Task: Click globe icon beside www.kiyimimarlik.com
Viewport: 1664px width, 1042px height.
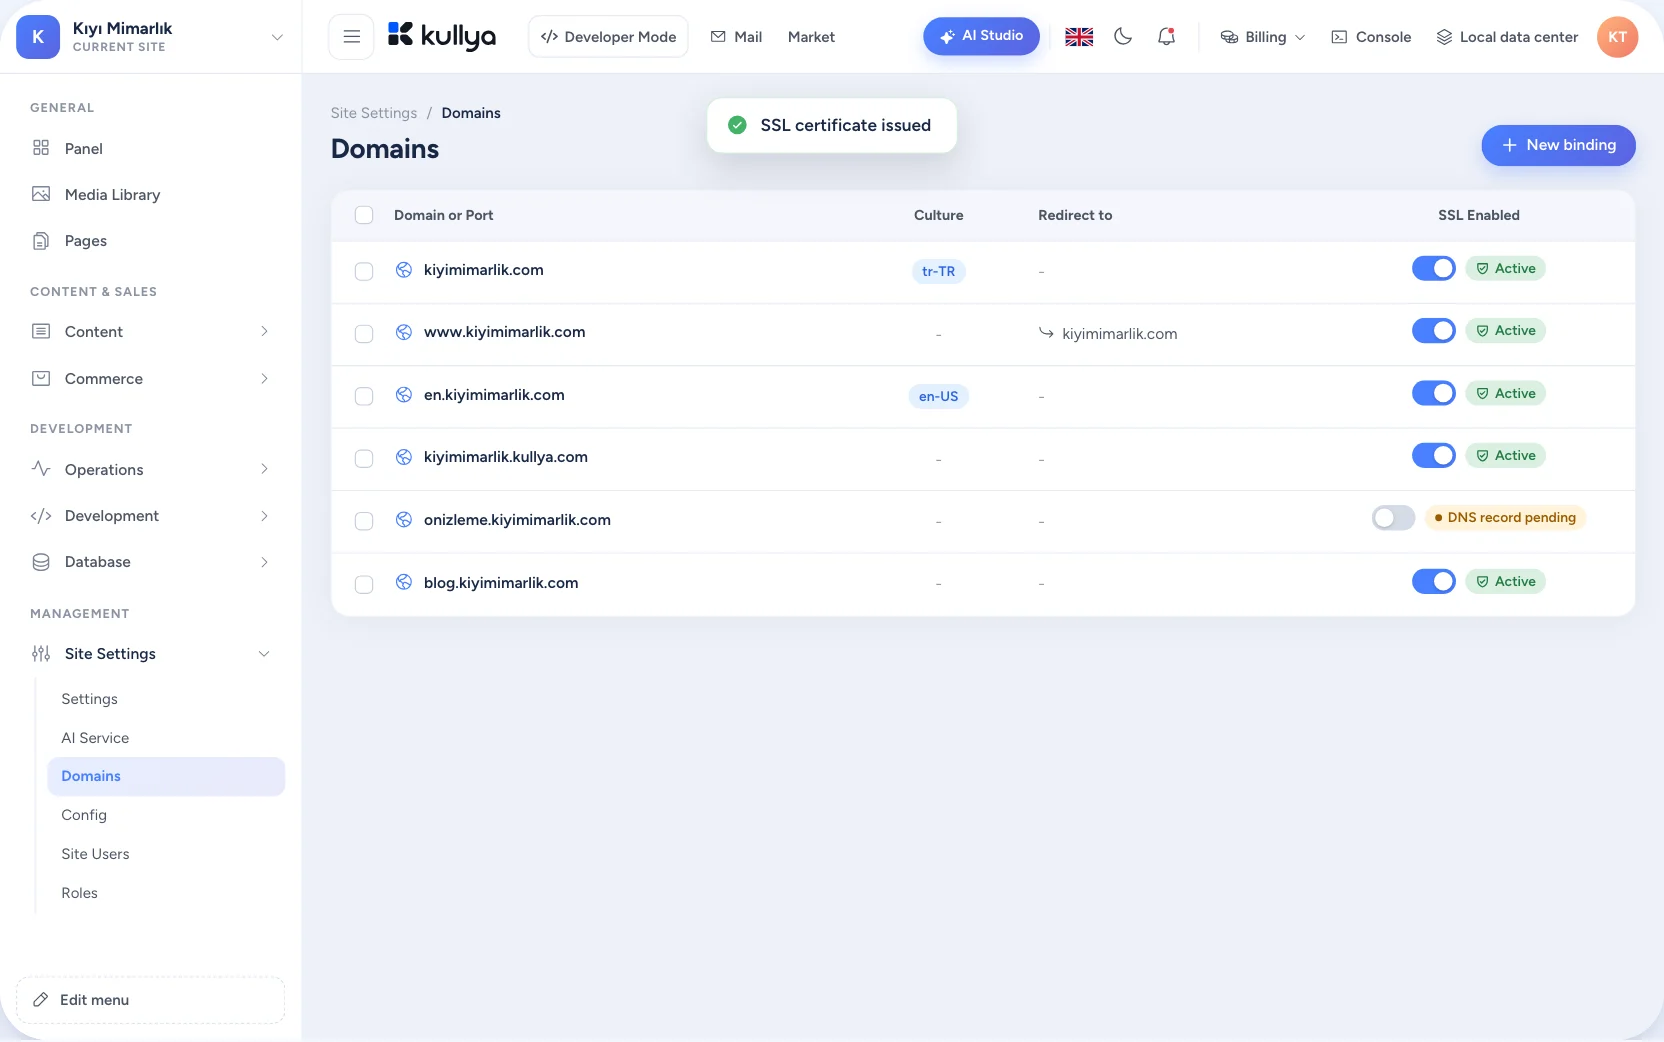Action: point(404,332)
